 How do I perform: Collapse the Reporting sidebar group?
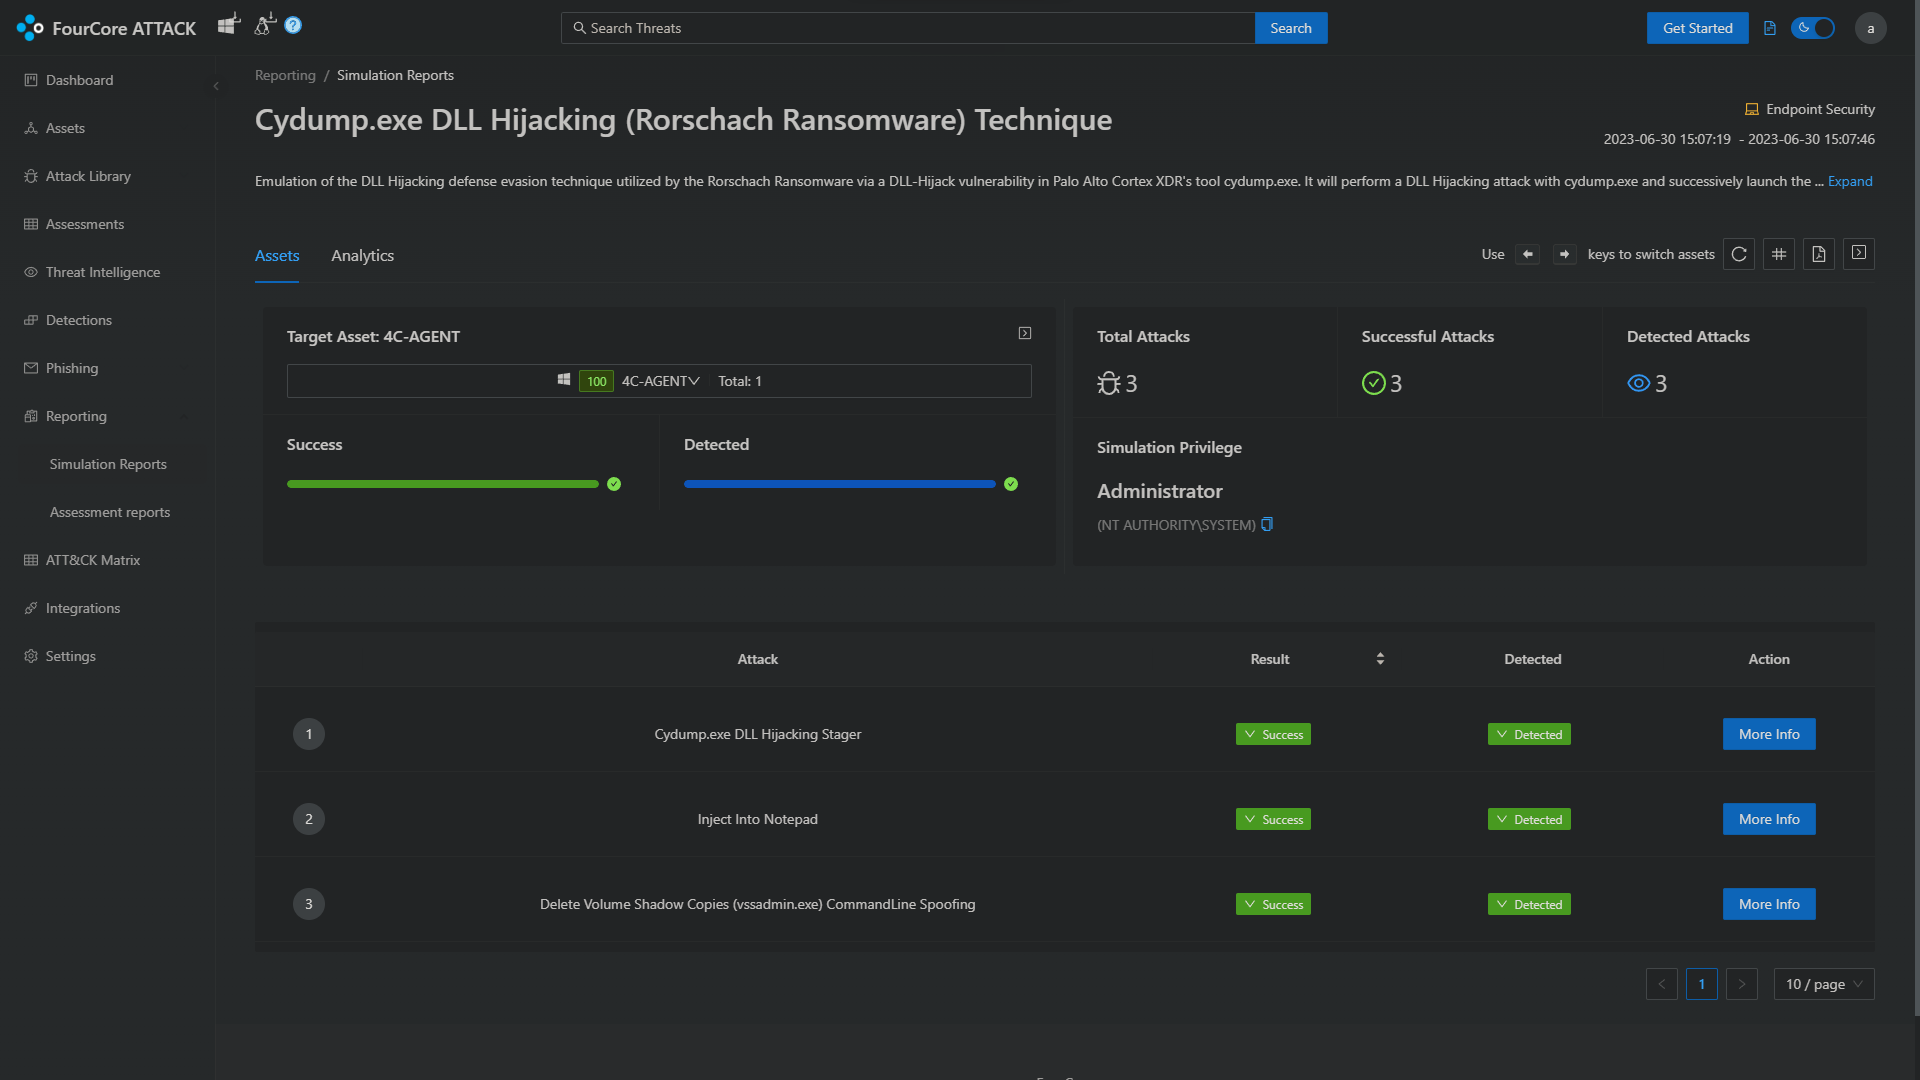[108, 416]
